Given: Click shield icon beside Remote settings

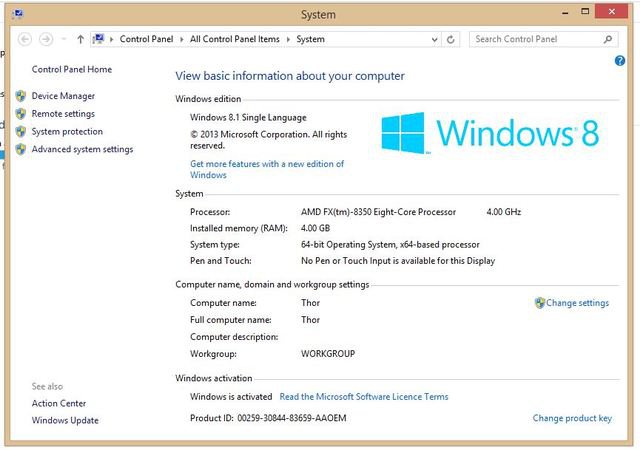Looking at the screenshot, I should (x=21, y=114).
